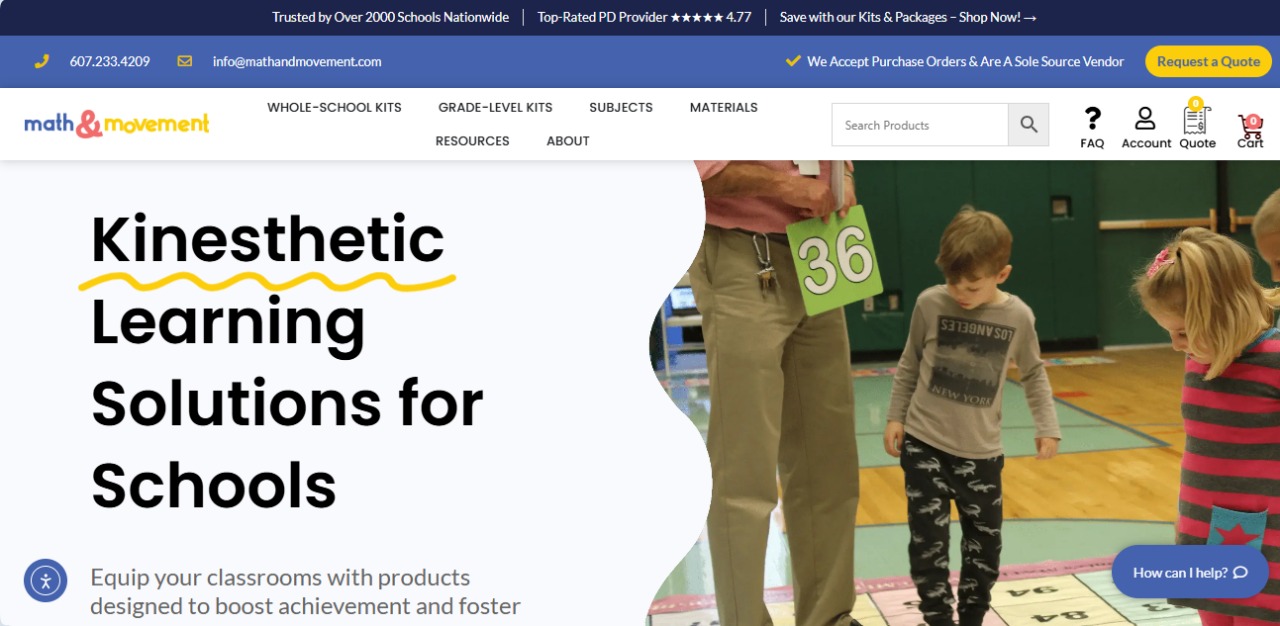The width and height of the screenshot is (1280, 626).
Task: Open the Account profile icon
Action: point(1145,119)
